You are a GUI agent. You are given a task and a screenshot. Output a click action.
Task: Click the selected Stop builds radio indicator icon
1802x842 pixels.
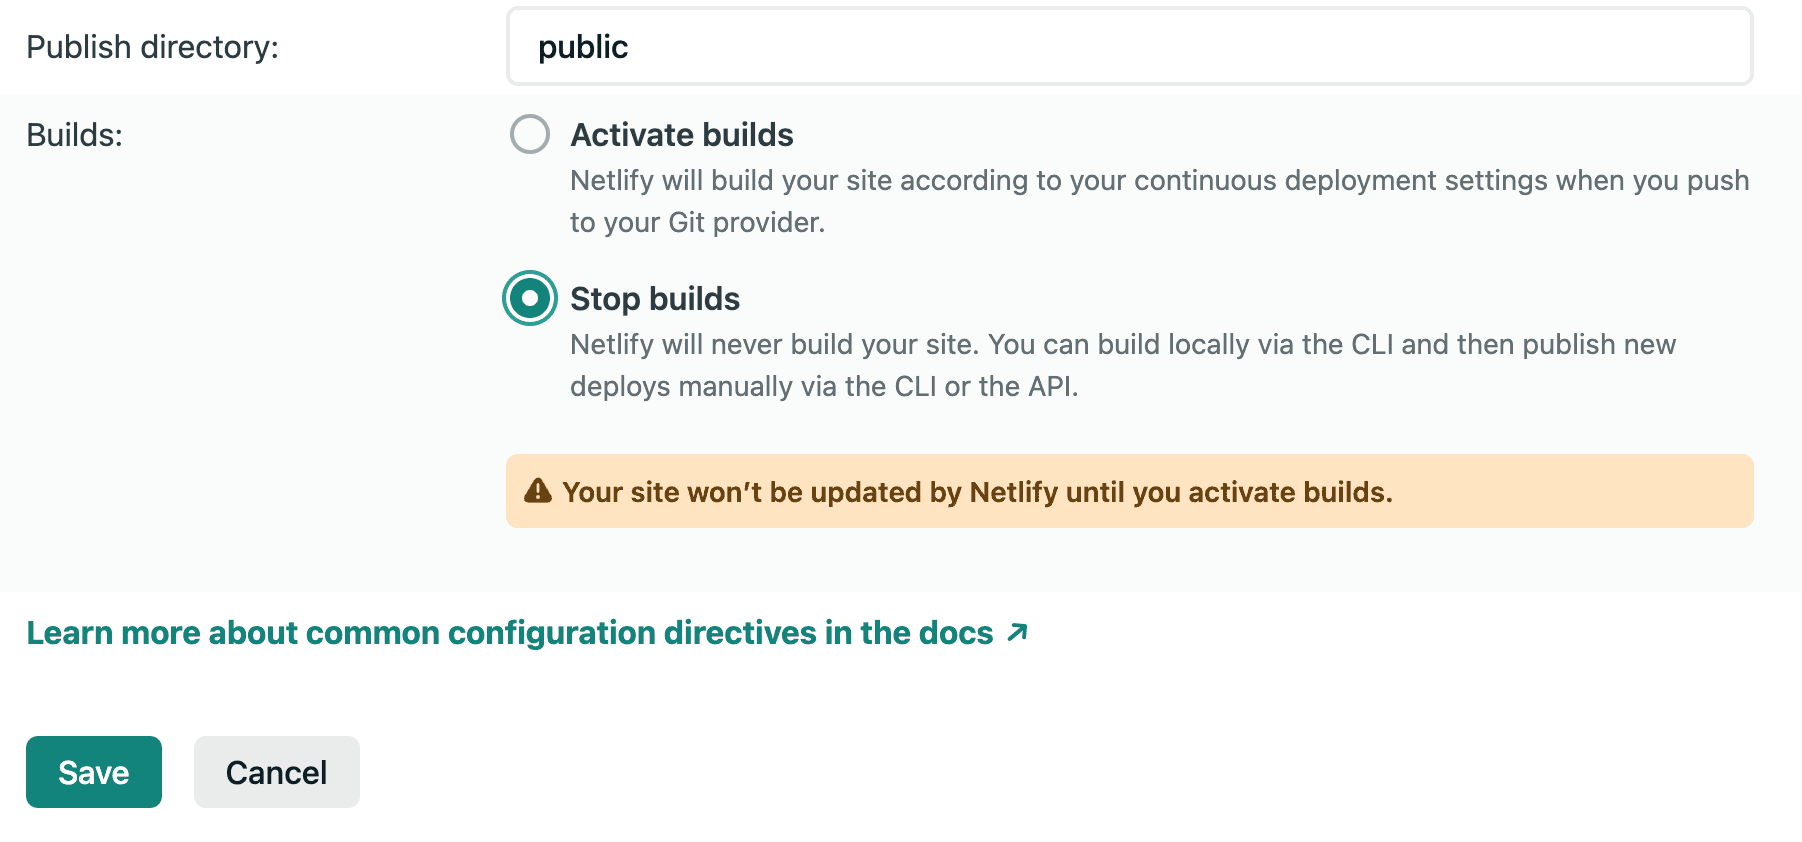point(529,297)
